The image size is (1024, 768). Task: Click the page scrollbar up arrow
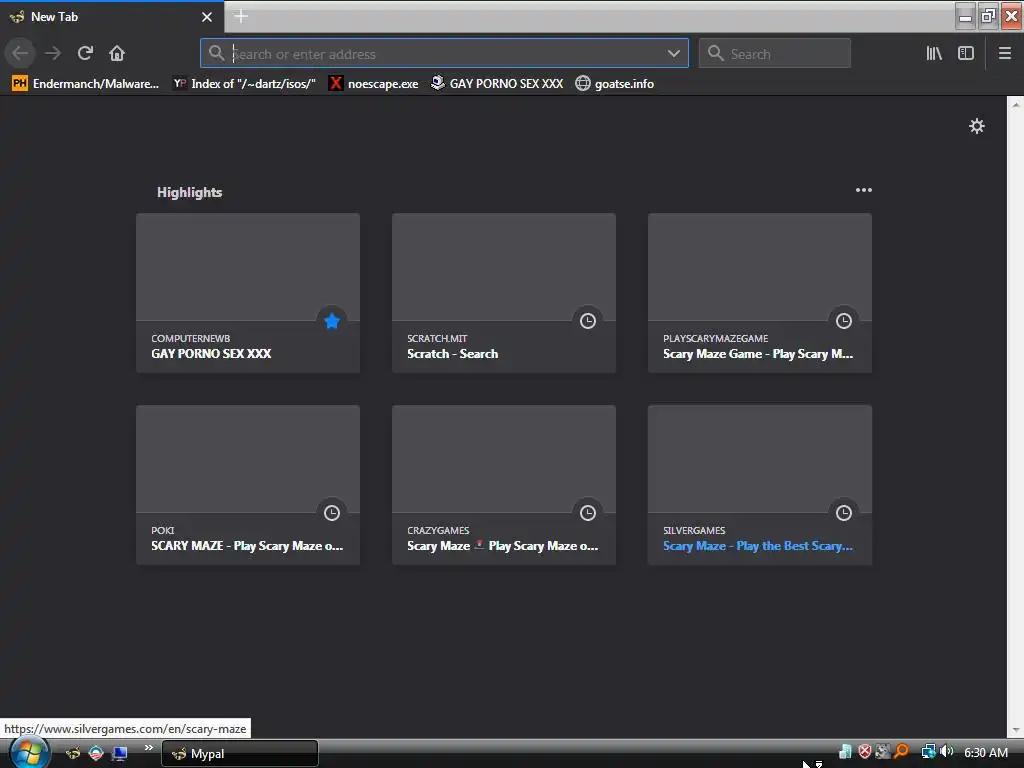tap(1016, 104)
